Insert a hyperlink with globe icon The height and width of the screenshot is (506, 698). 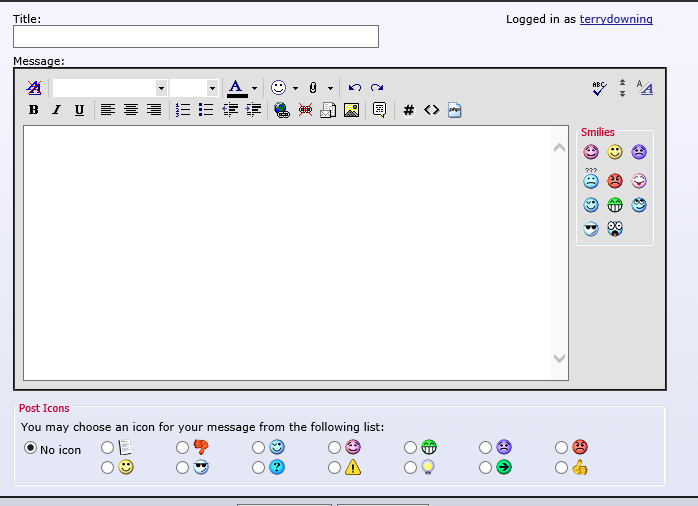point(282,110)
